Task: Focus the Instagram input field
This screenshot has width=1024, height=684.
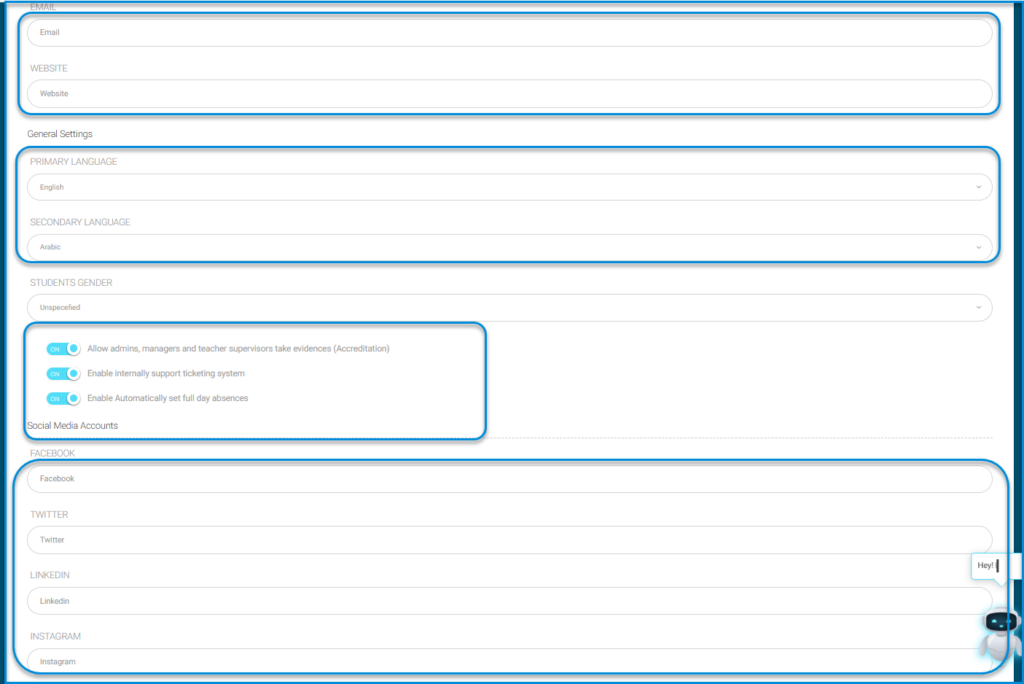Action: coord(509,662)
